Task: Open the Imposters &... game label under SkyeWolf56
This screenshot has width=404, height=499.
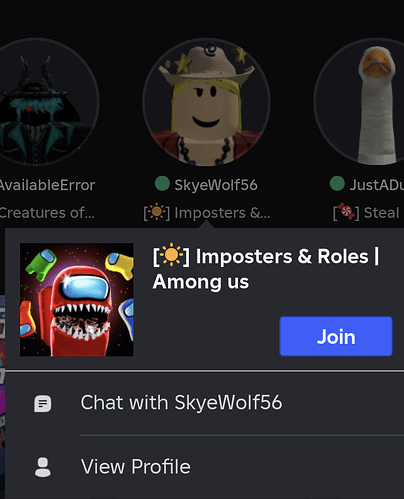Action: [207, 213]
